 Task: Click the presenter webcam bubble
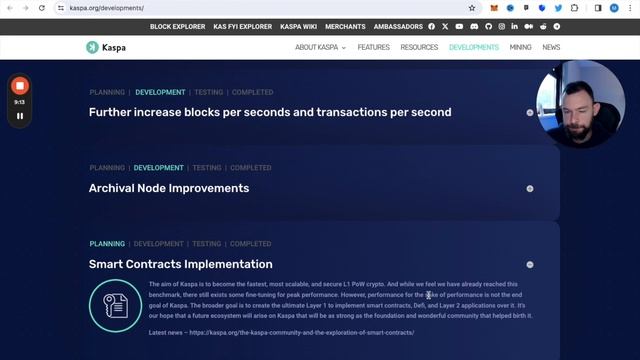click(580, 104)
